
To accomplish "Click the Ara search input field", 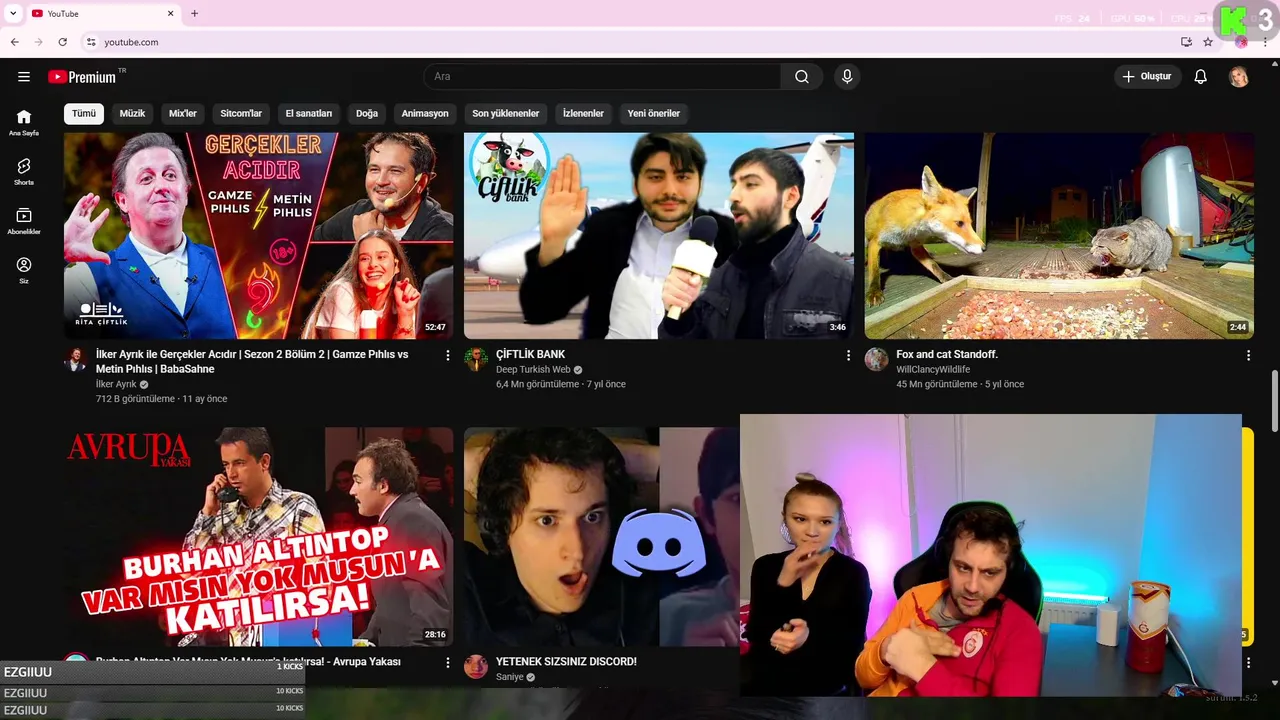I will (602, 77).
